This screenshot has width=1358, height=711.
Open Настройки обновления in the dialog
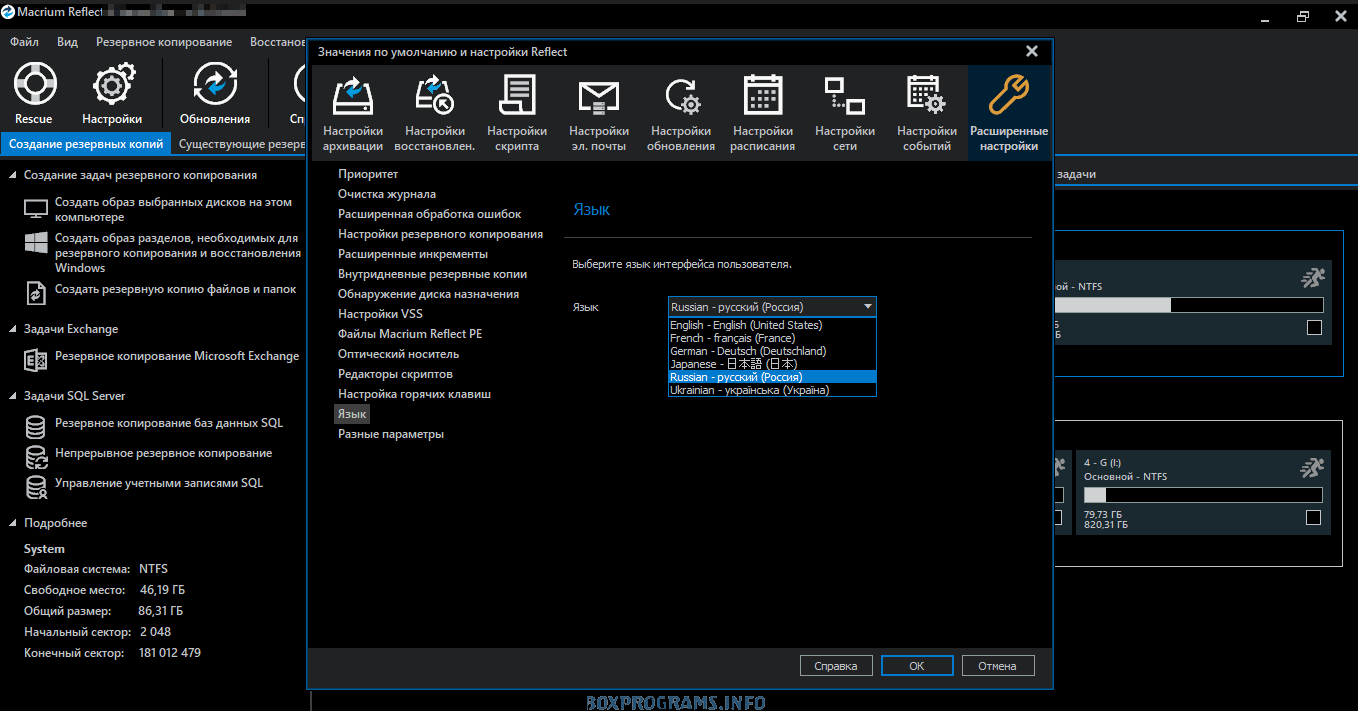point(681,114)
